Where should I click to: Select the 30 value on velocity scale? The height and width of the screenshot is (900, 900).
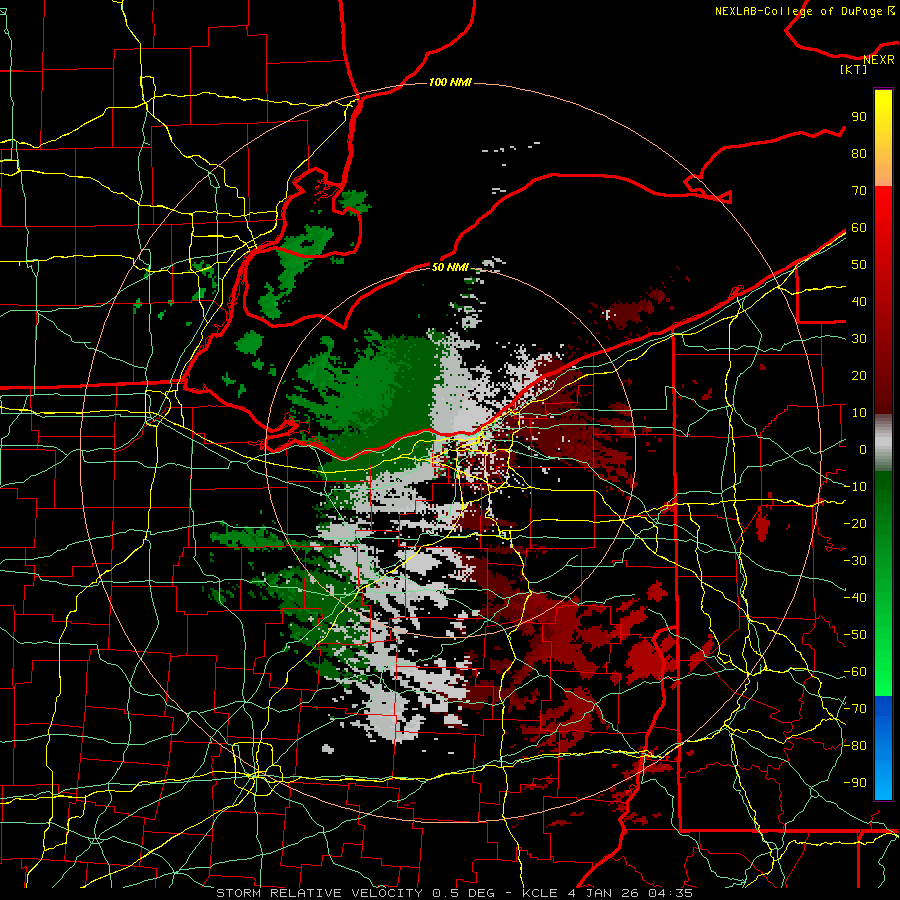(x=859, y=339)
